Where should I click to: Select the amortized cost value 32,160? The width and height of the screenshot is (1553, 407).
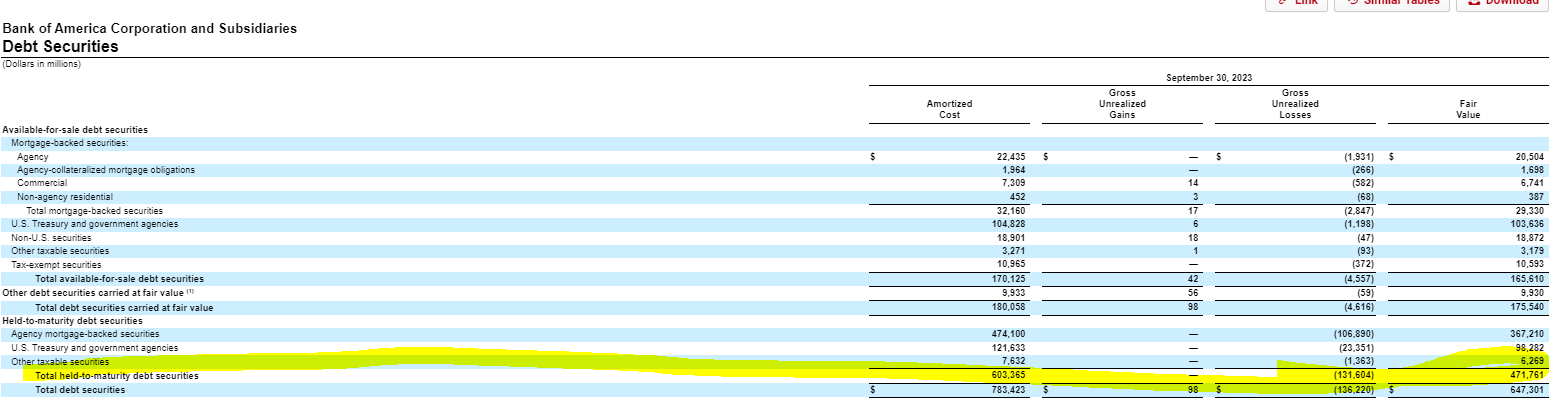coord(1011,211)
